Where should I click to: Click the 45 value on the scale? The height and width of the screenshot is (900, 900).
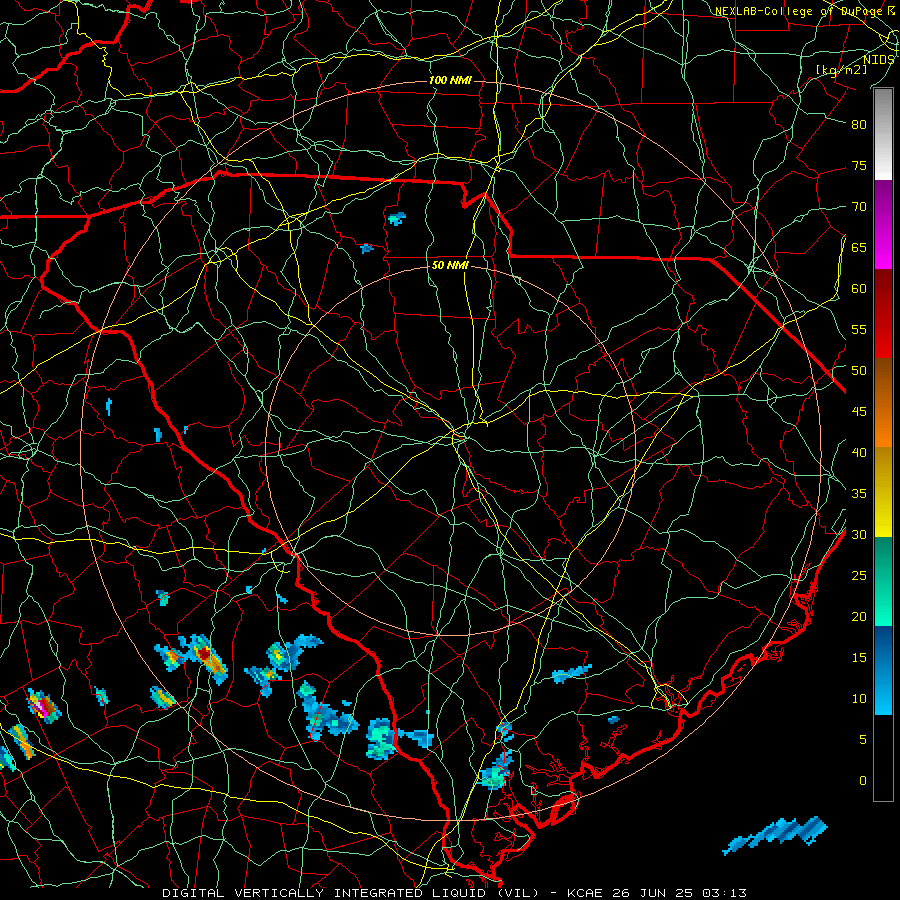click(859, 412)
